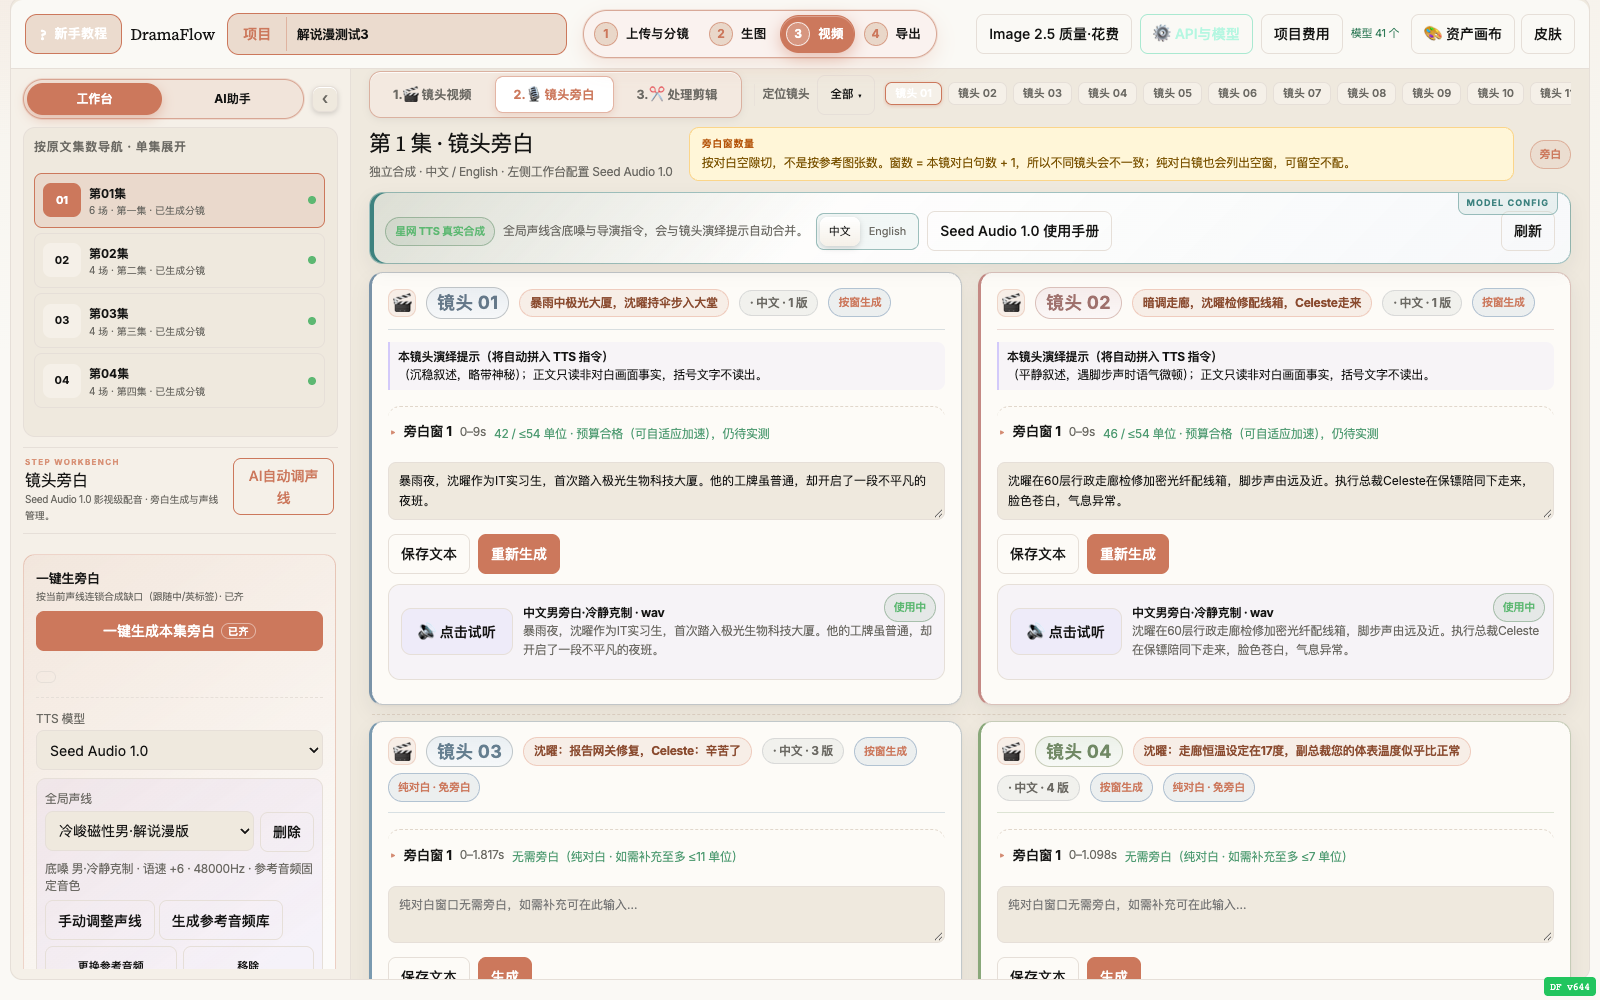Select AI助手 sidebar mode

pos(232,99)
